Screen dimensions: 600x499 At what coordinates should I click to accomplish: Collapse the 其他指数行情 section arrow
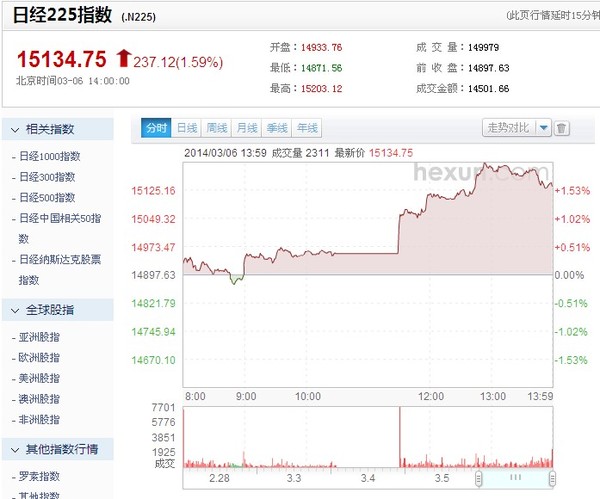[11, 449]
